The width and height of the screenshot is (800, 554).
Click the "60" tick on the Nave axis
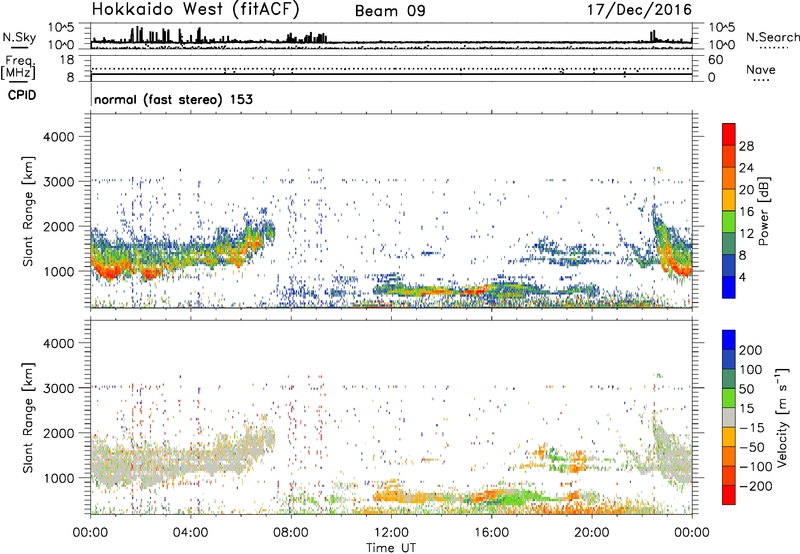(715, 60)
